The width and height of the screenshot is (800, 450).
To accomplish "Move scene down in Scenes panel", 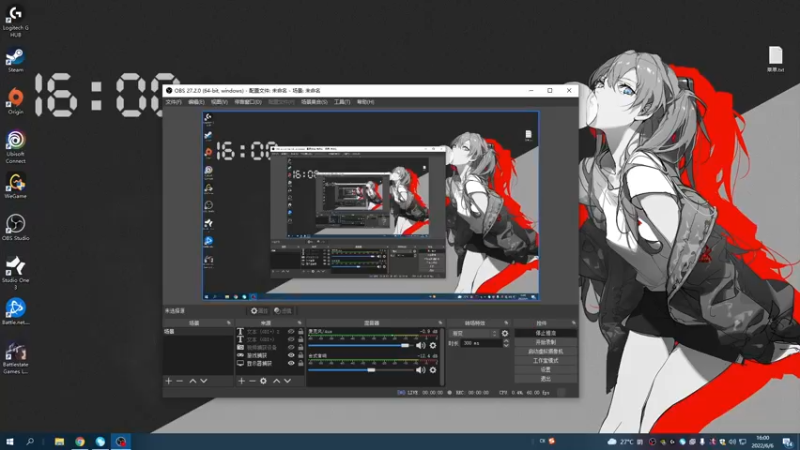I will (204, 381).
